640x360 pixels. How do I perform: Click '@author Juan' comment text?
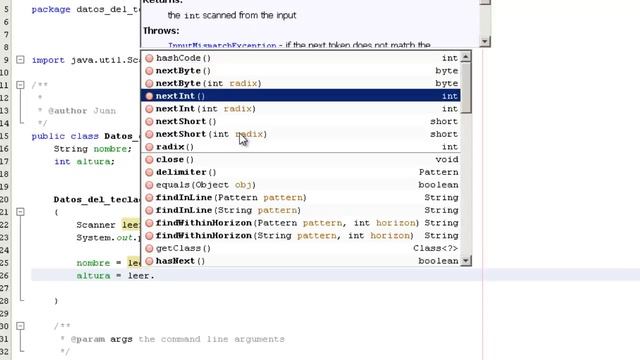coord(82,111)
